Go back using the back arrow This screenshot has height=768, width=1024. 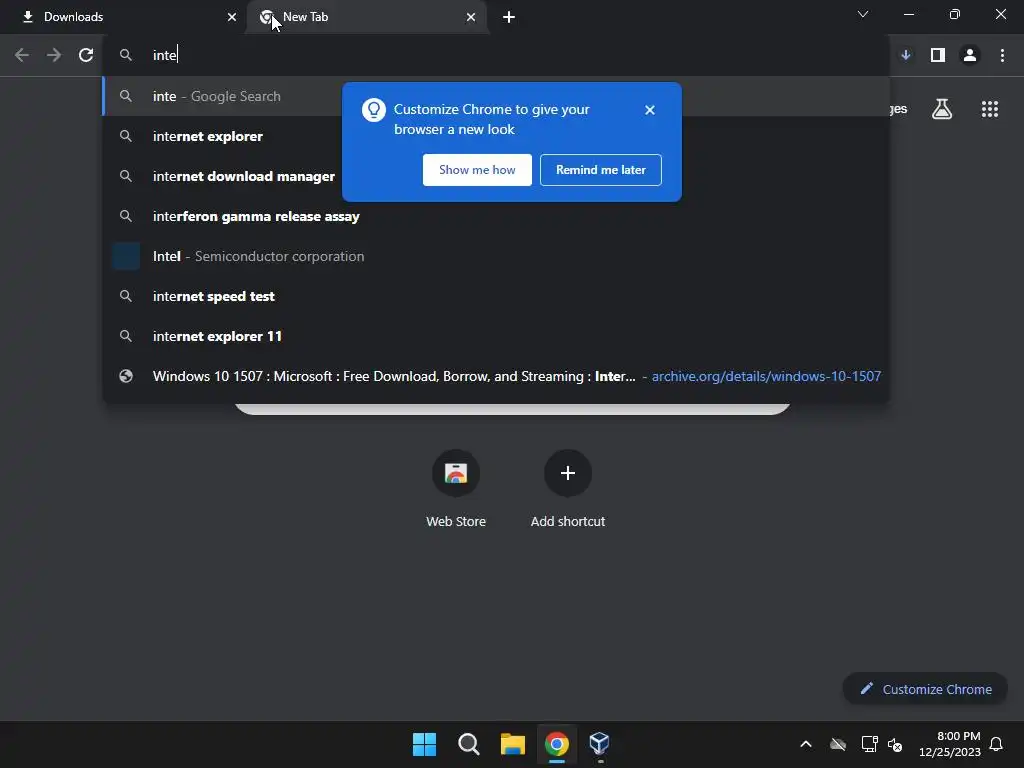(x=22, y=56)
